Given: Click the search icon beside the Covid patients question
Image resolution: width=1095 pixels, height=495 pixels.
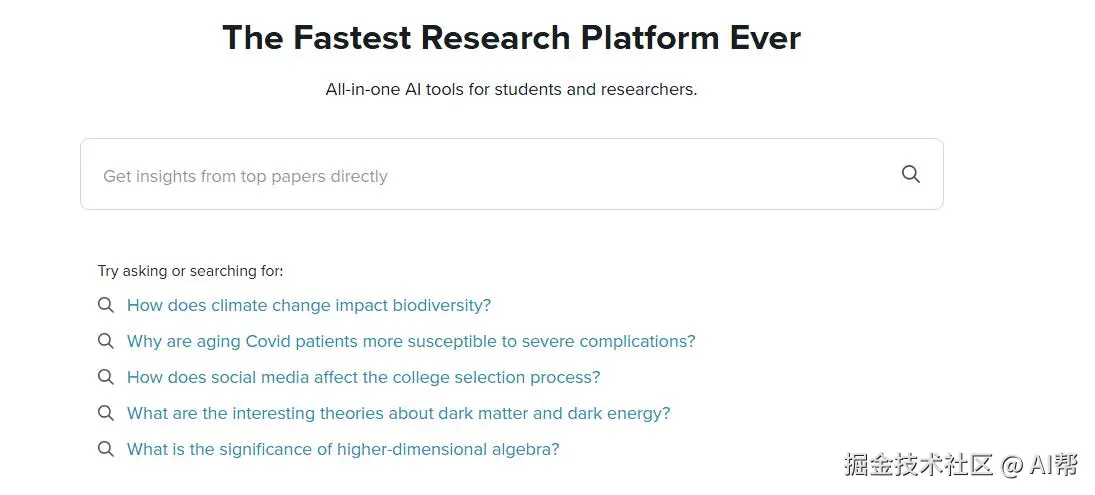Looking at the screenshot, I should point(105,341).
